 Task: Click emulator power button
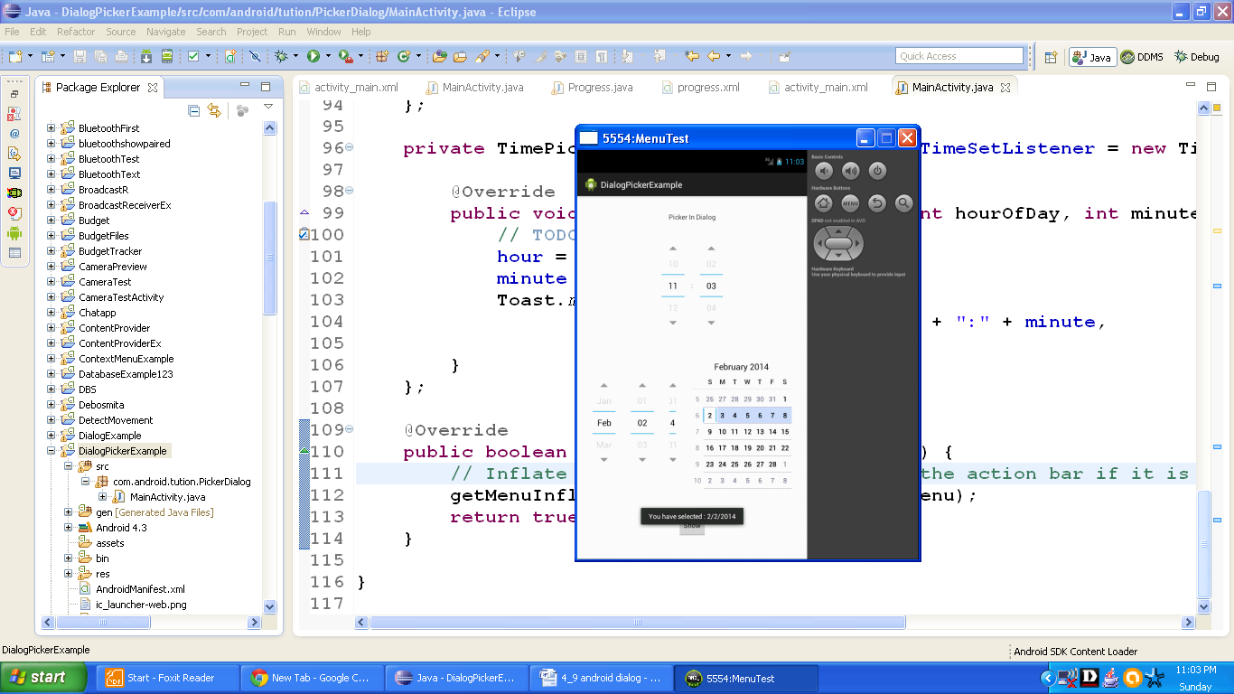pyautogui.click(x=877, y=171)
